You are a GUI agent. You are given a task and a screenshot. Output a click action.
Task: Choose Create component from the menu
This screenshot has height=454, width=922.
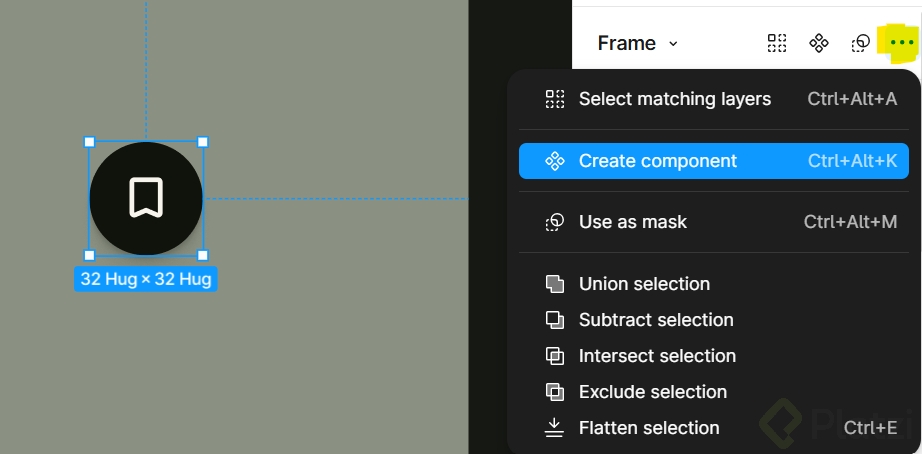pos(657,161)
